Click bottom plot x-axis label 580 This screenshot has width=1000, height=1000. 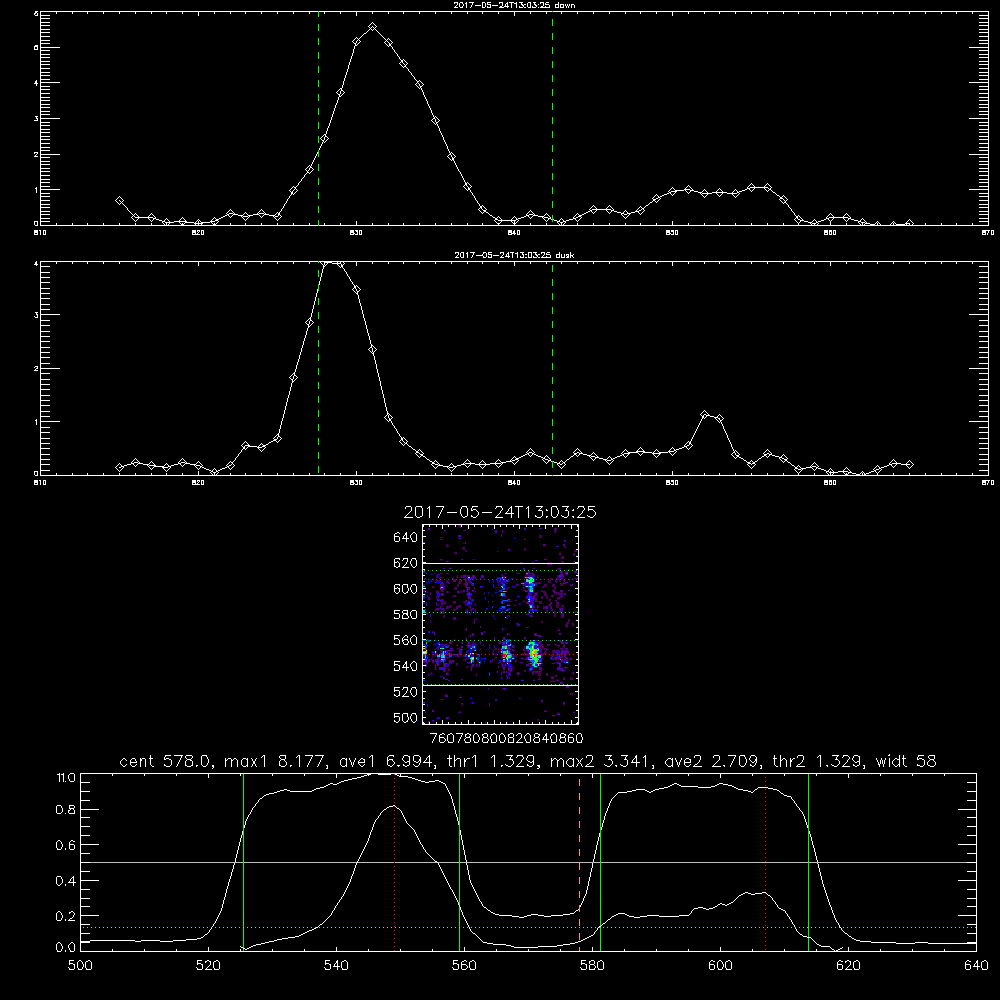[x=592, y=966]
